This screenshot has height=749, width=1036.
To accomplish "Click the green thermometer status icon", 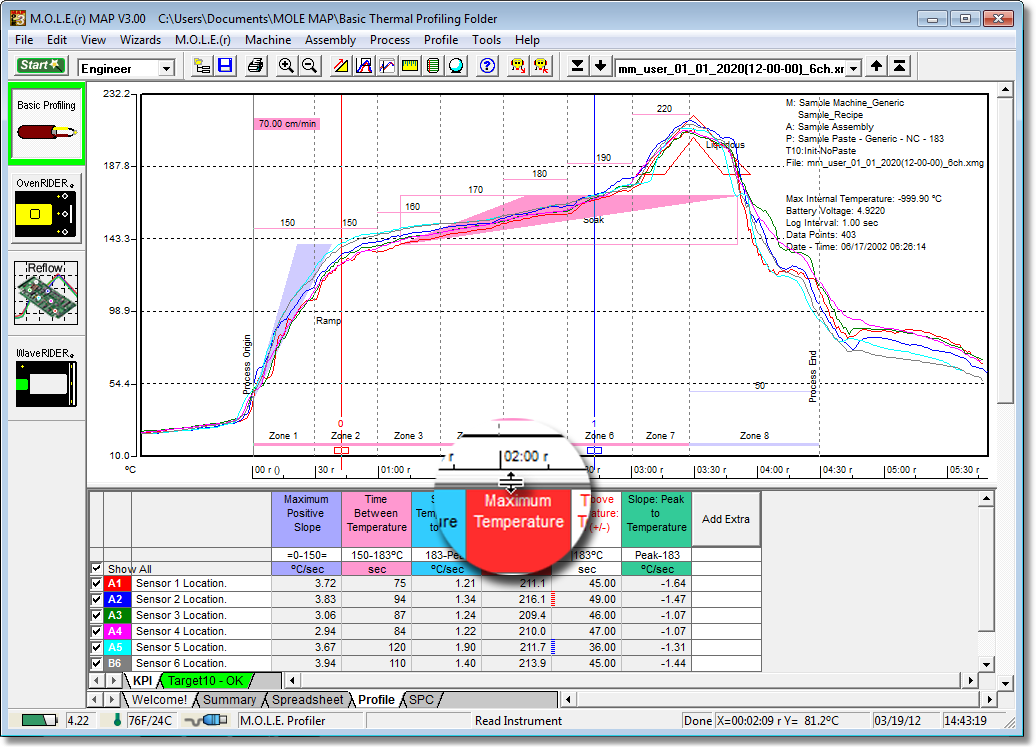I will pyautogui.click(x=117, y=720).
